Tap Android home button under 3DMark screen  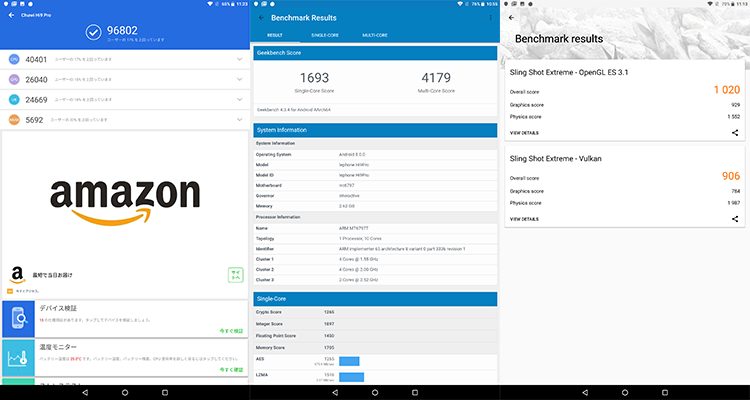[625, 392]
